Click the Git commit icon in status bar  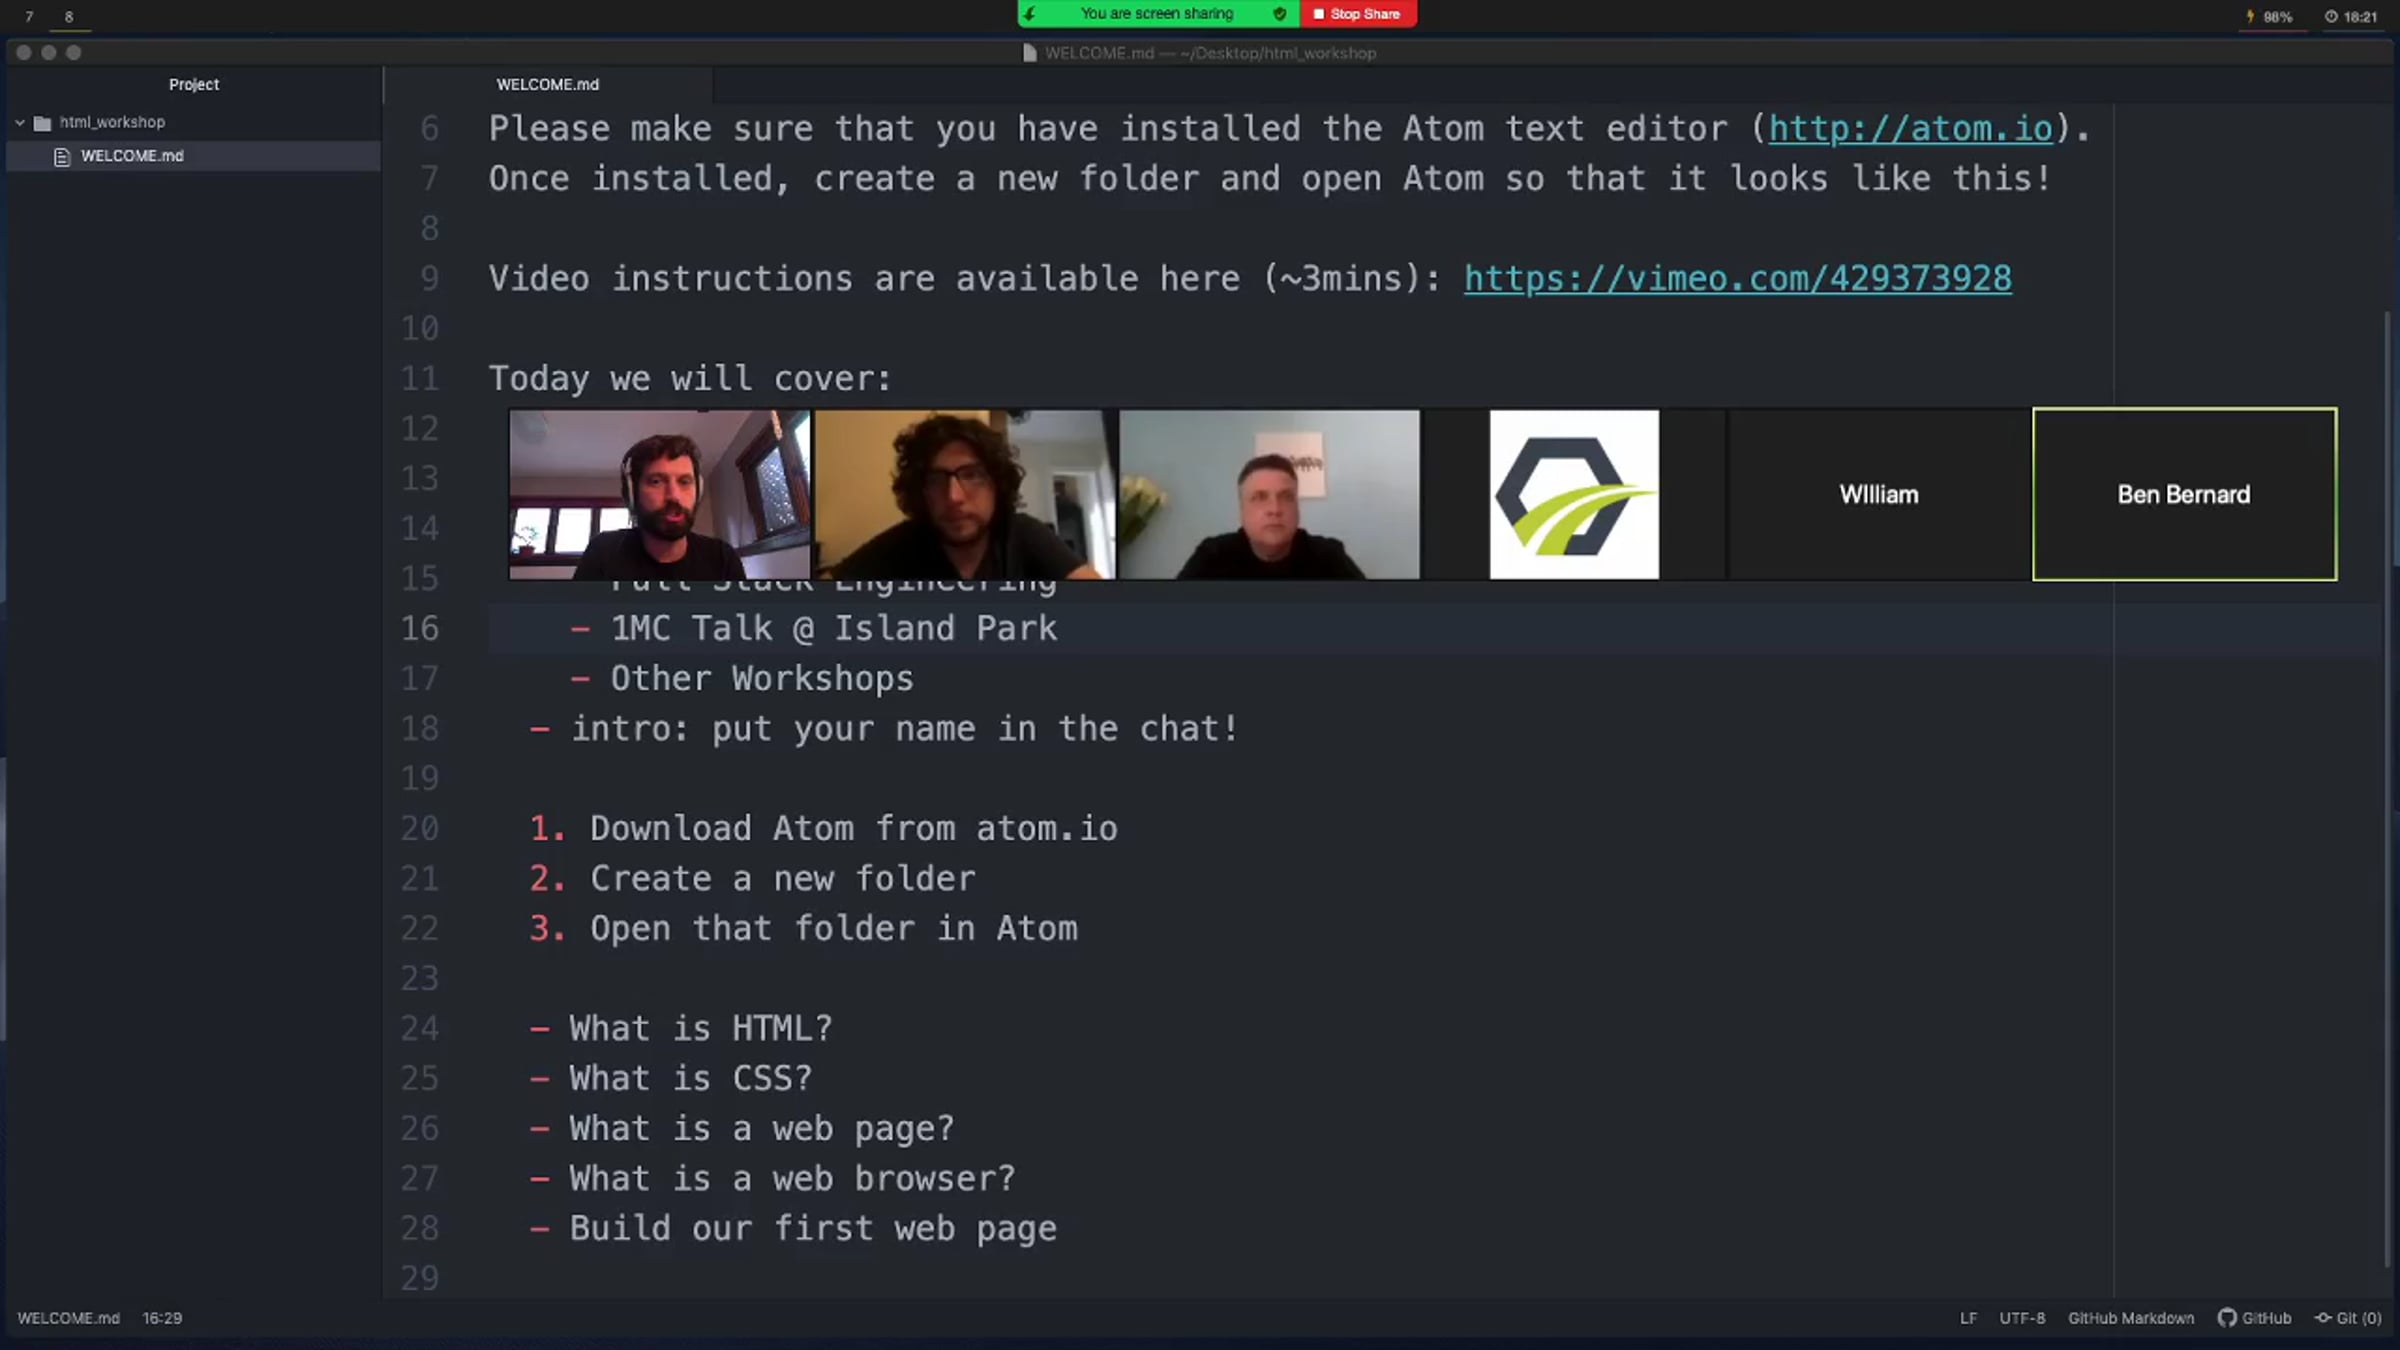(2323, 1318)
